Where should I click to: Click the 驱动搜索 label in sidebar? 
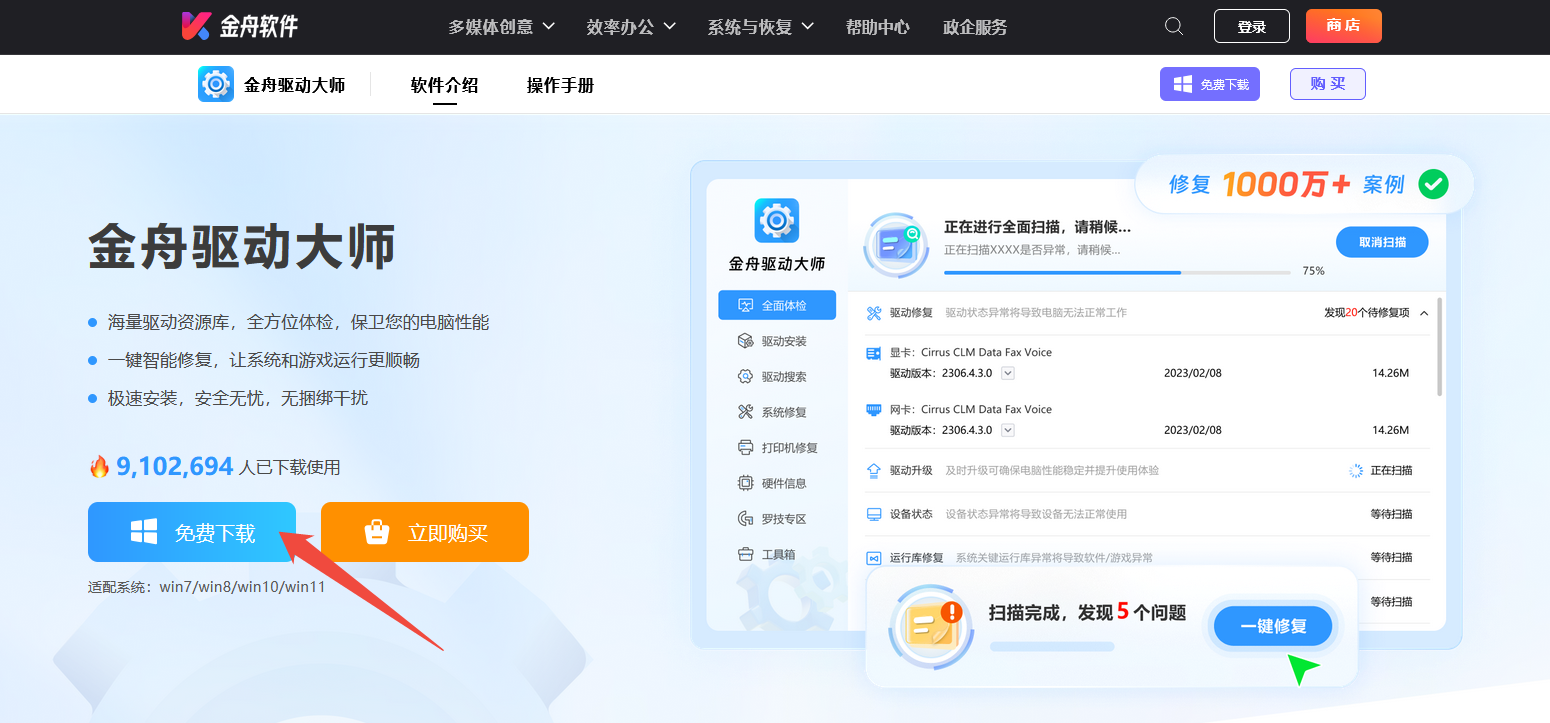click(x=784, y=376)
